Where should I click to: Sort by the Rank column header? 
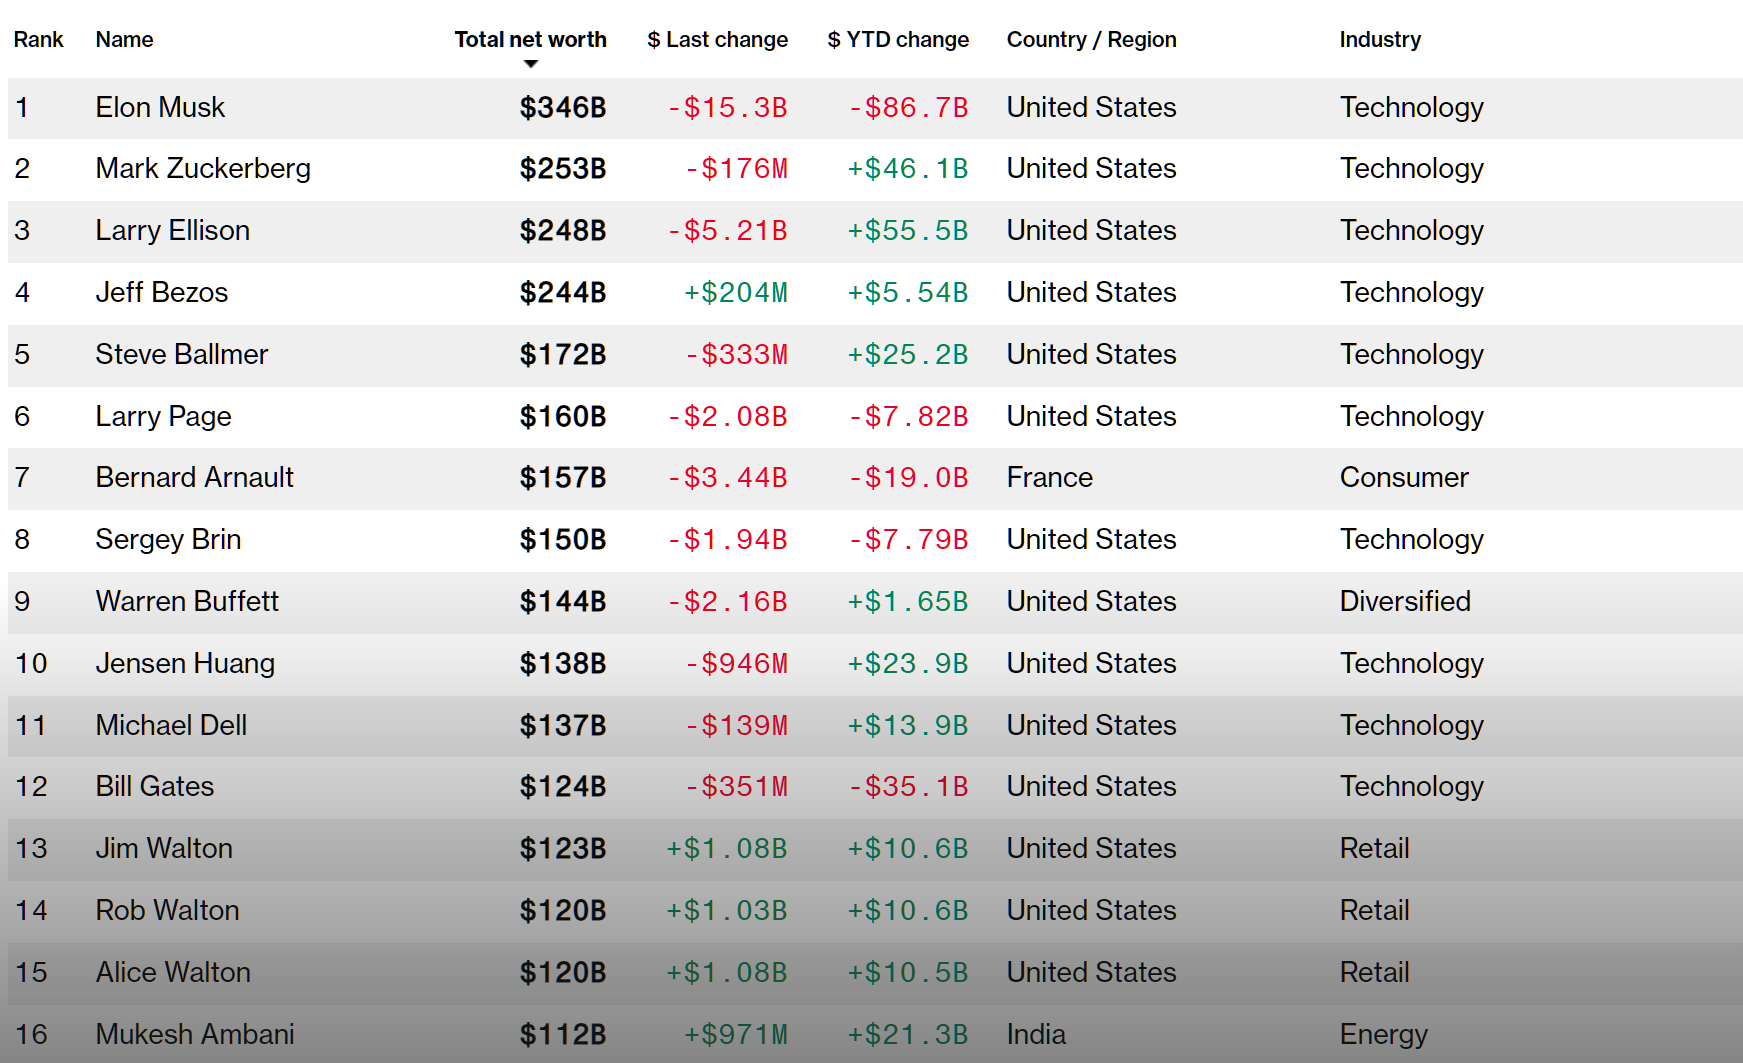tap(39, 40)
